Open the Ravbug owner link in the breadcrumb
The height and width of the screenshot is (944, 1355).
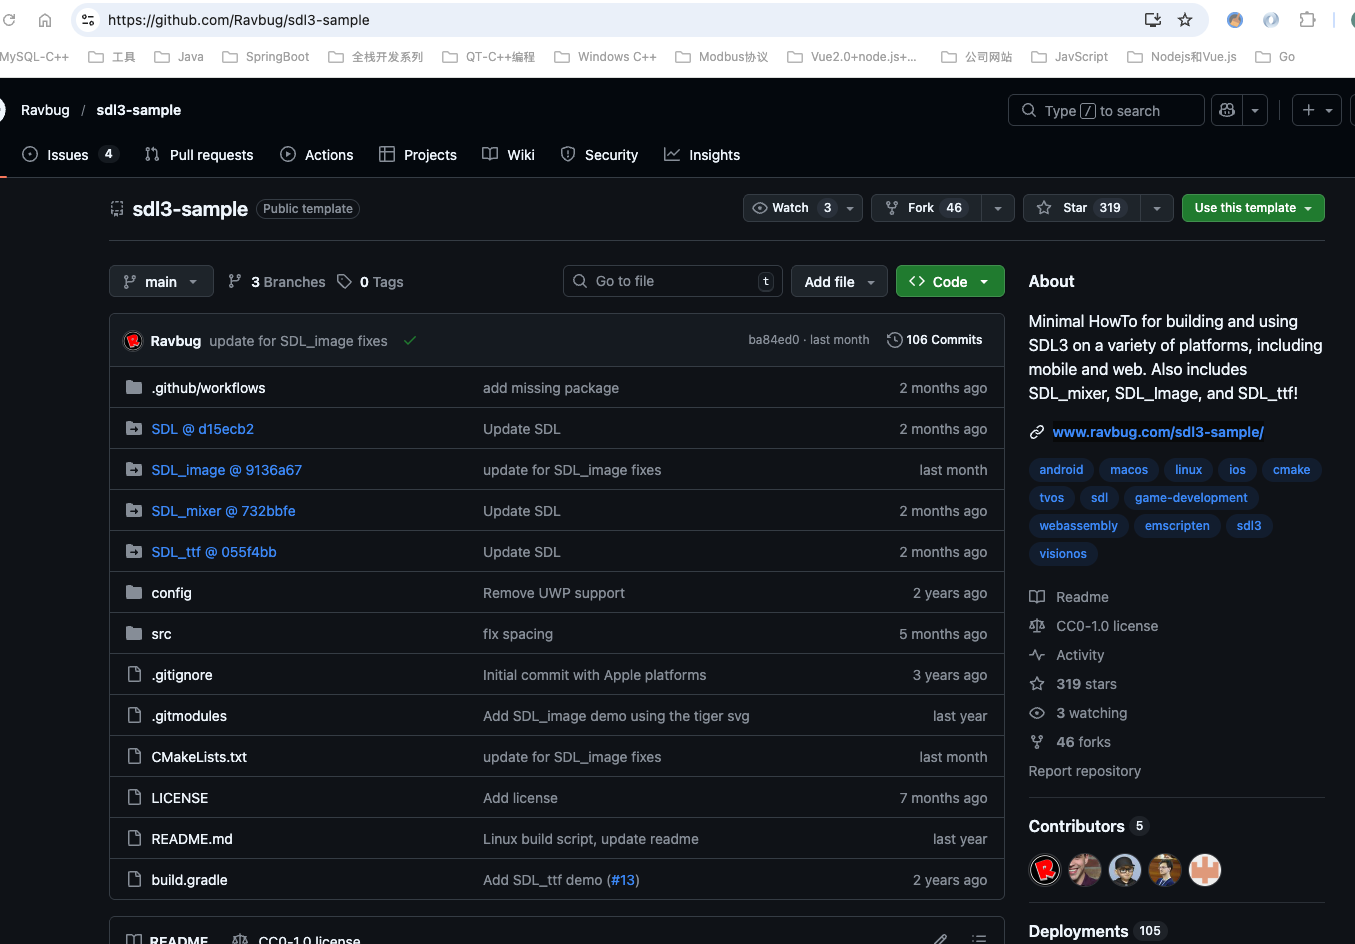(x=45, y=110)
